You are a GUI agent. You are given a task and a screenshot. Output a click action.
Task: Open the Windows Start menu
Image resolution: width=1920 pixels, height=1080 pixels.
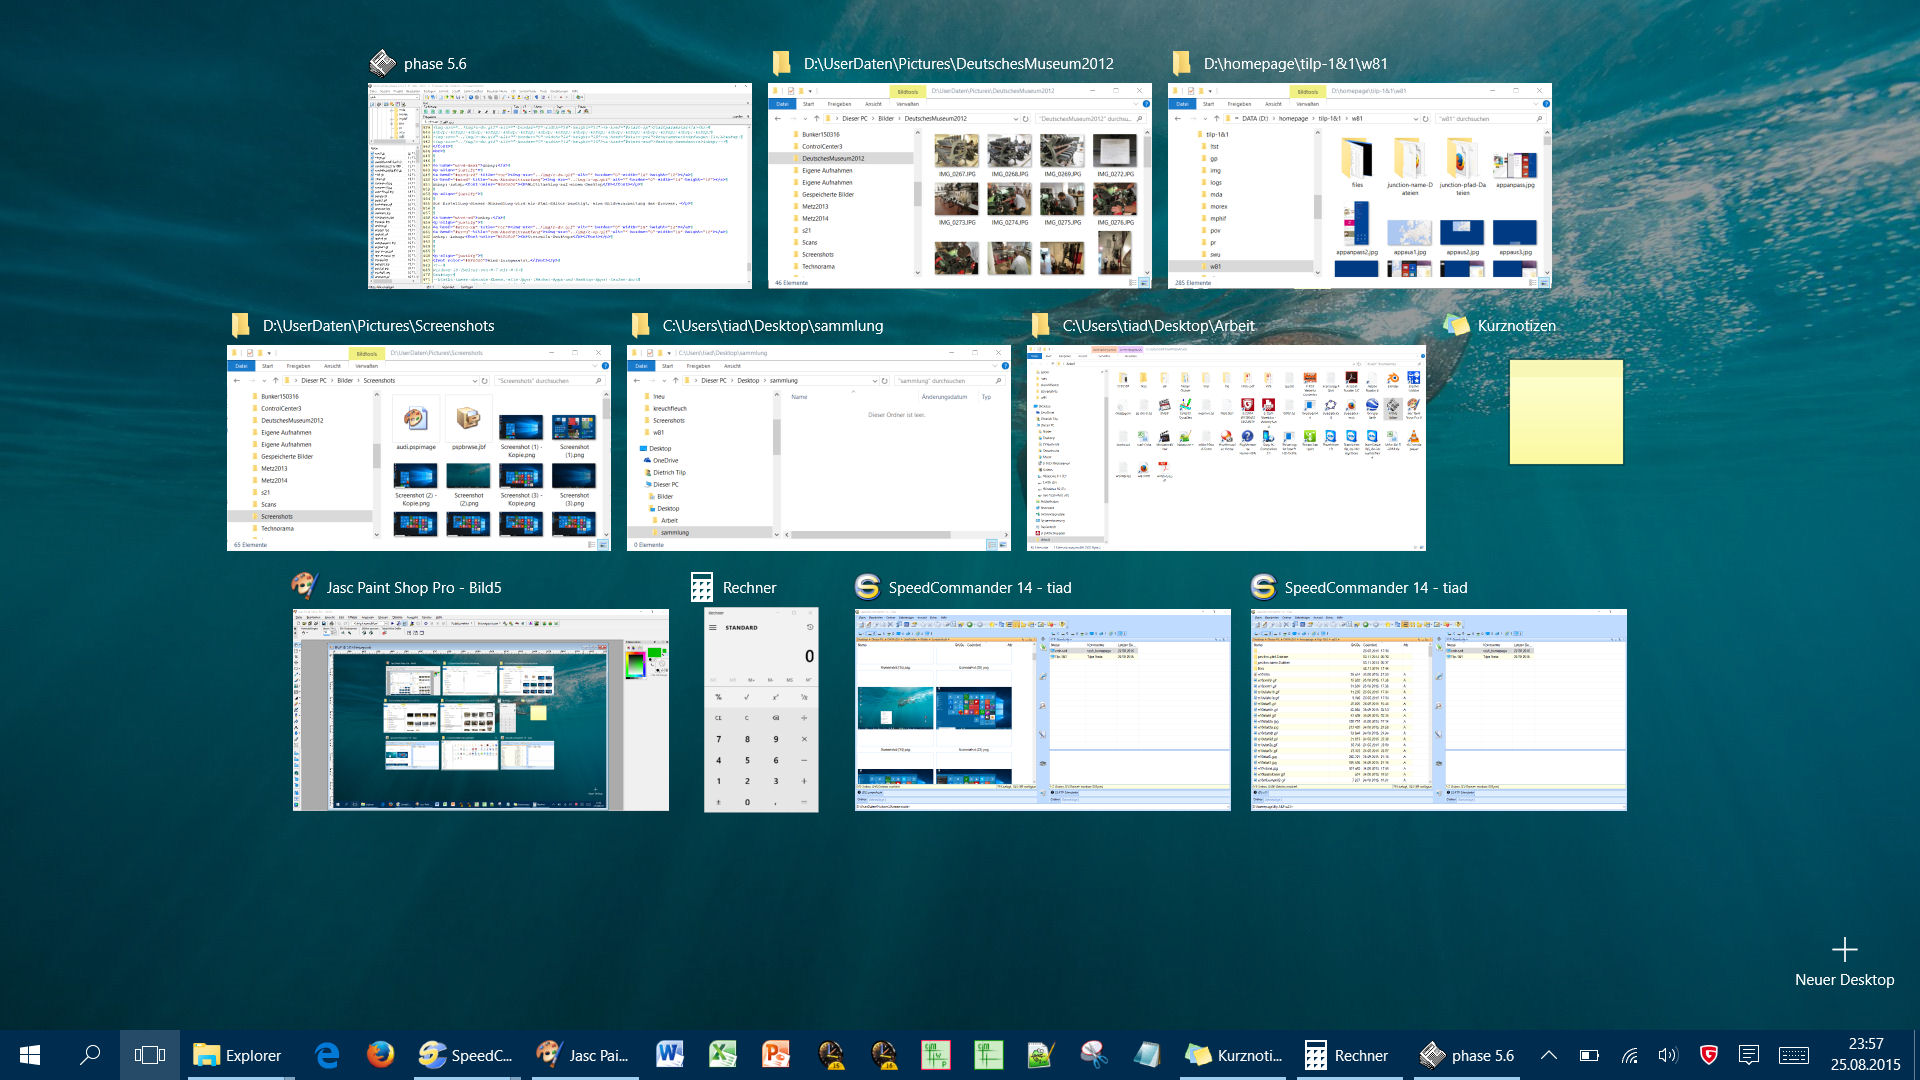pyautogui.click(x=30, y=1055)
